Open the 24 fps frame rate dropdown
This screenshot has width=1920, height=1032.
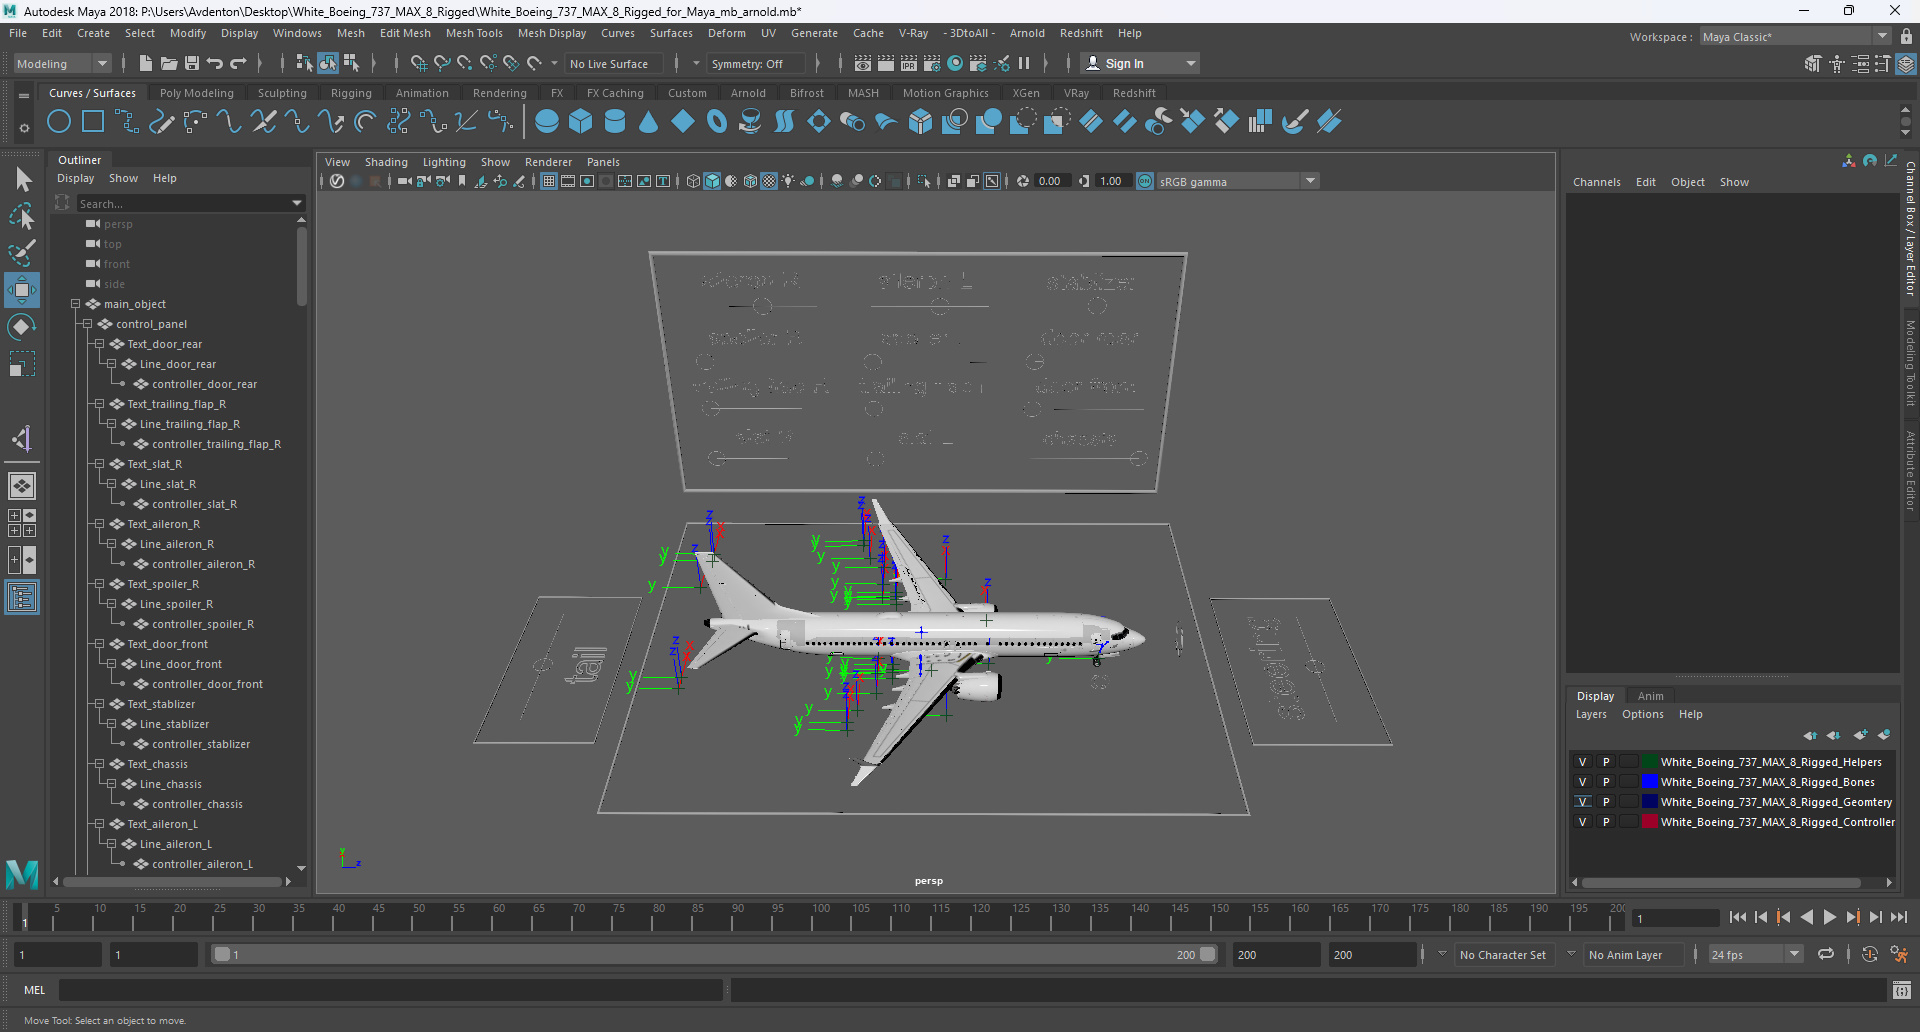click(1755, 954)
